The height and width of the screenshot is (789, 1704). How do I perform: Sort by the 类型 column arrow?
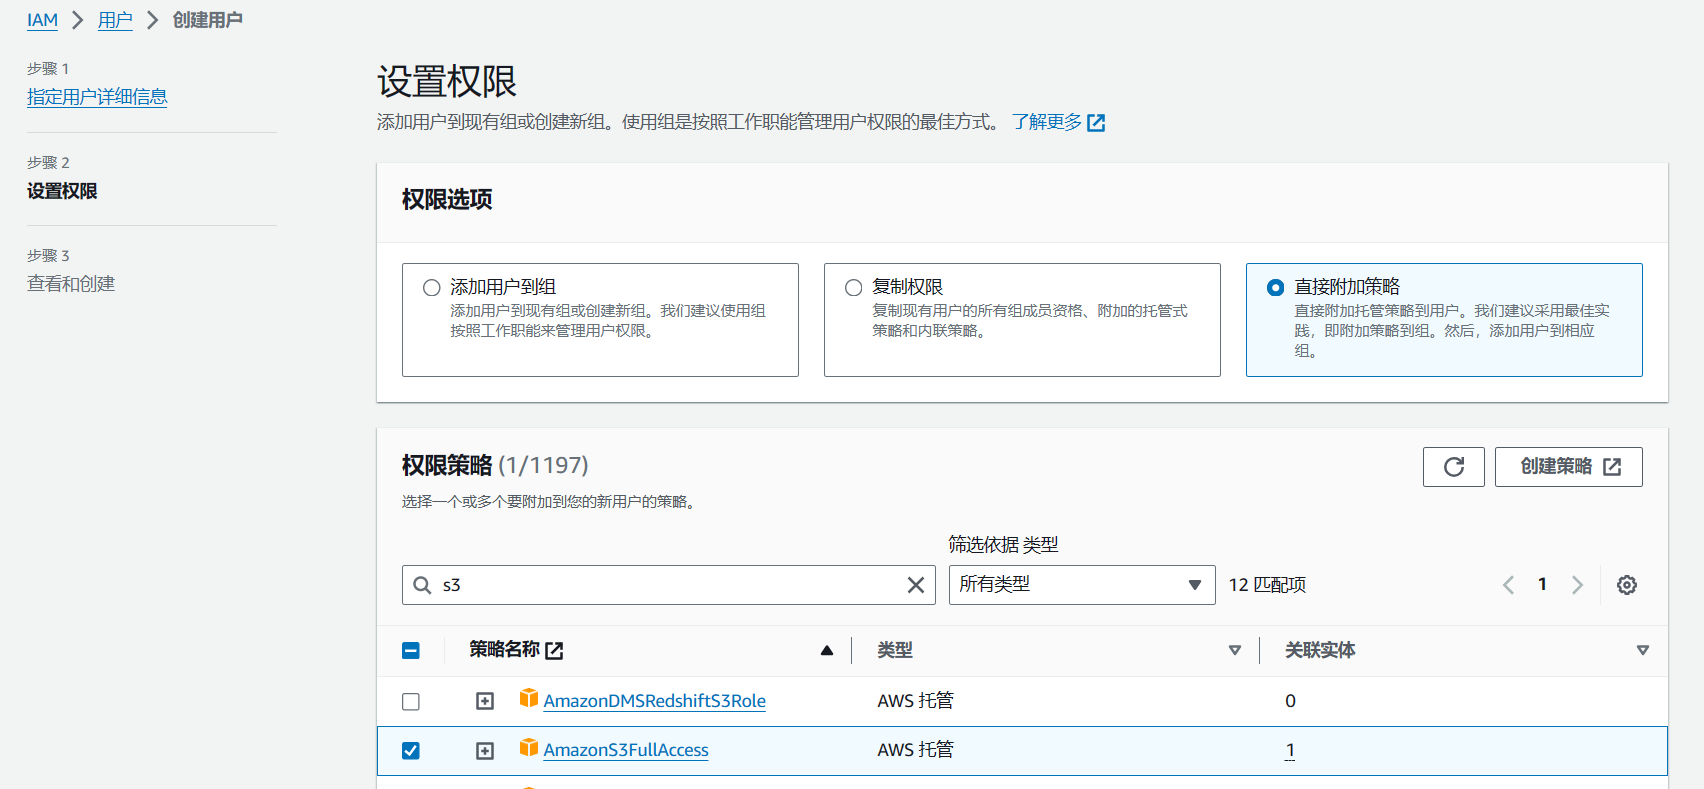1235,651
